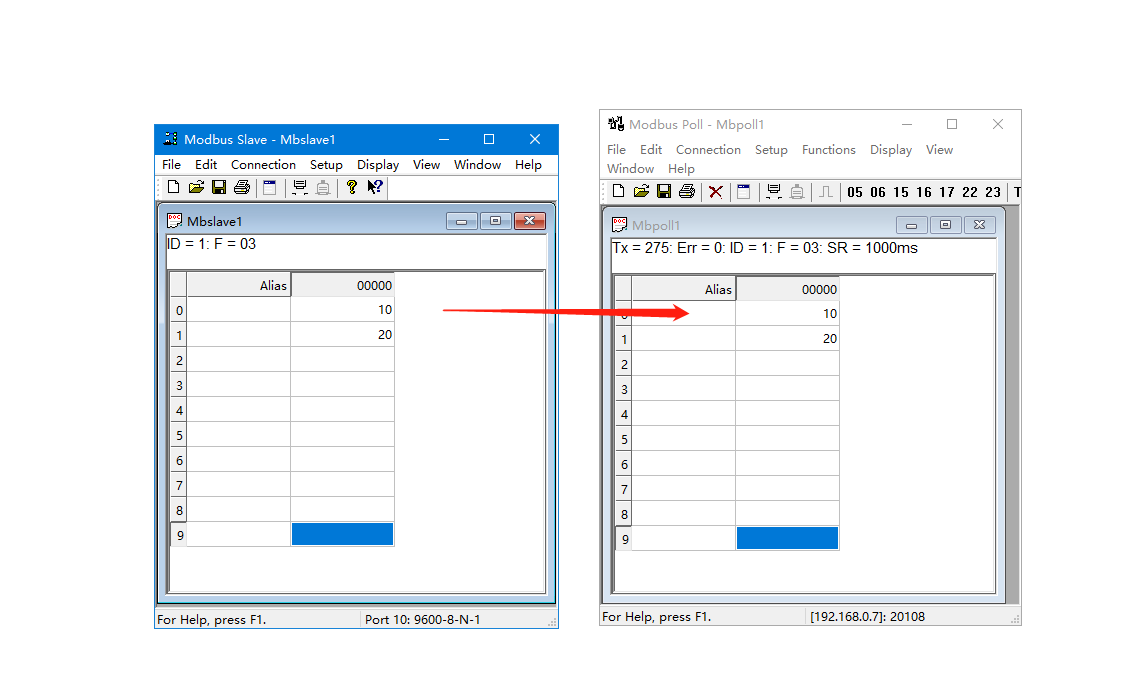1140x679 pixels.
Task: Click function 16 button in Modbus Poll toolbar
Action: pos(924,192)
